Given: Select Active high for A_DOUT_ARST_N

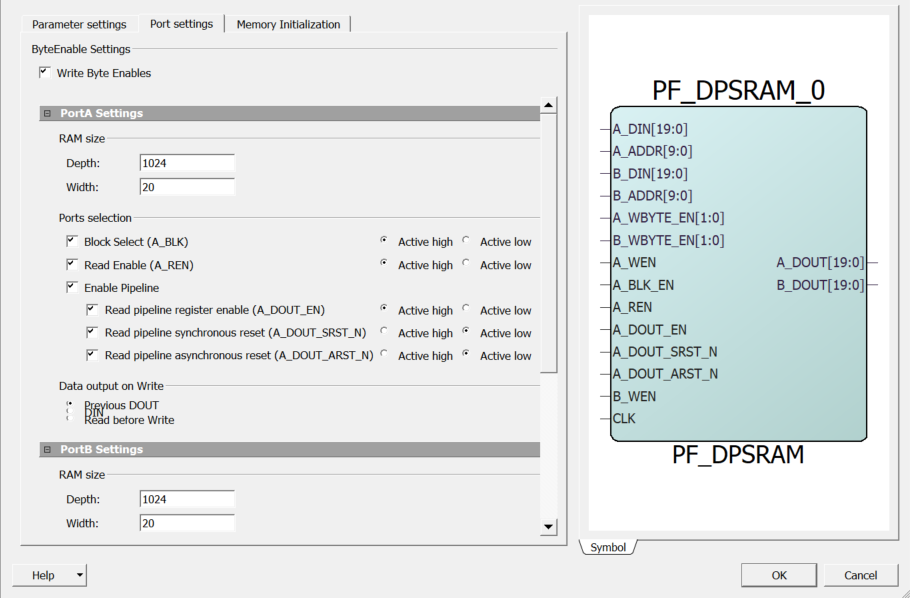Looking at the screenshot, I should (385, 355).
